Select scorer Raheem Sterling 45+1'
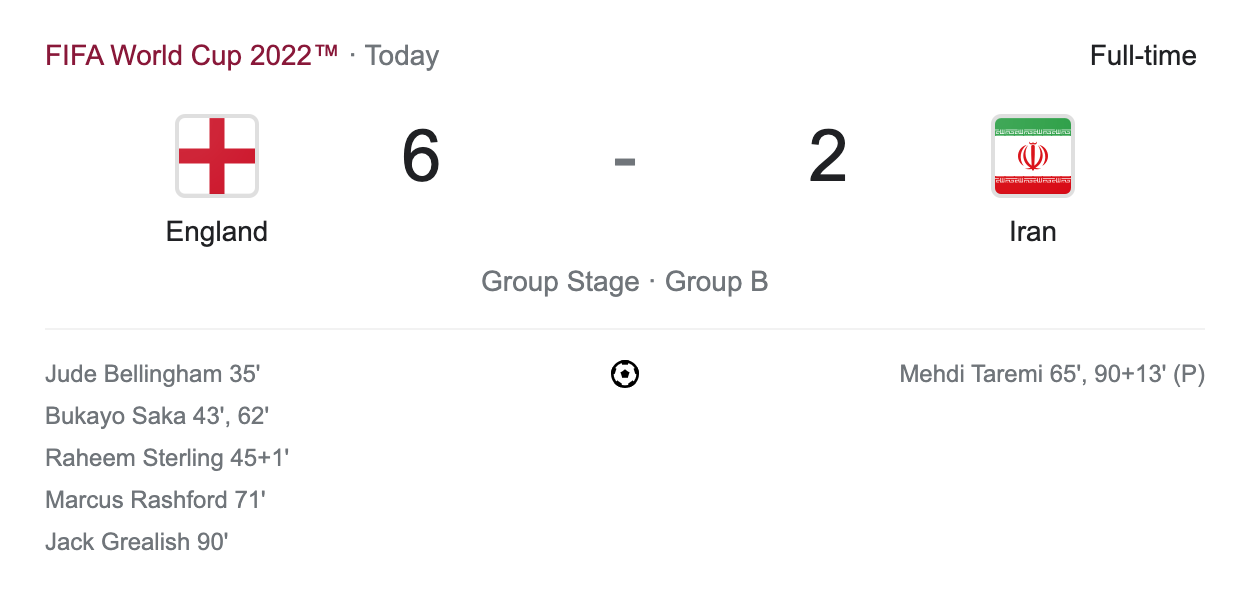 (167, 459)
